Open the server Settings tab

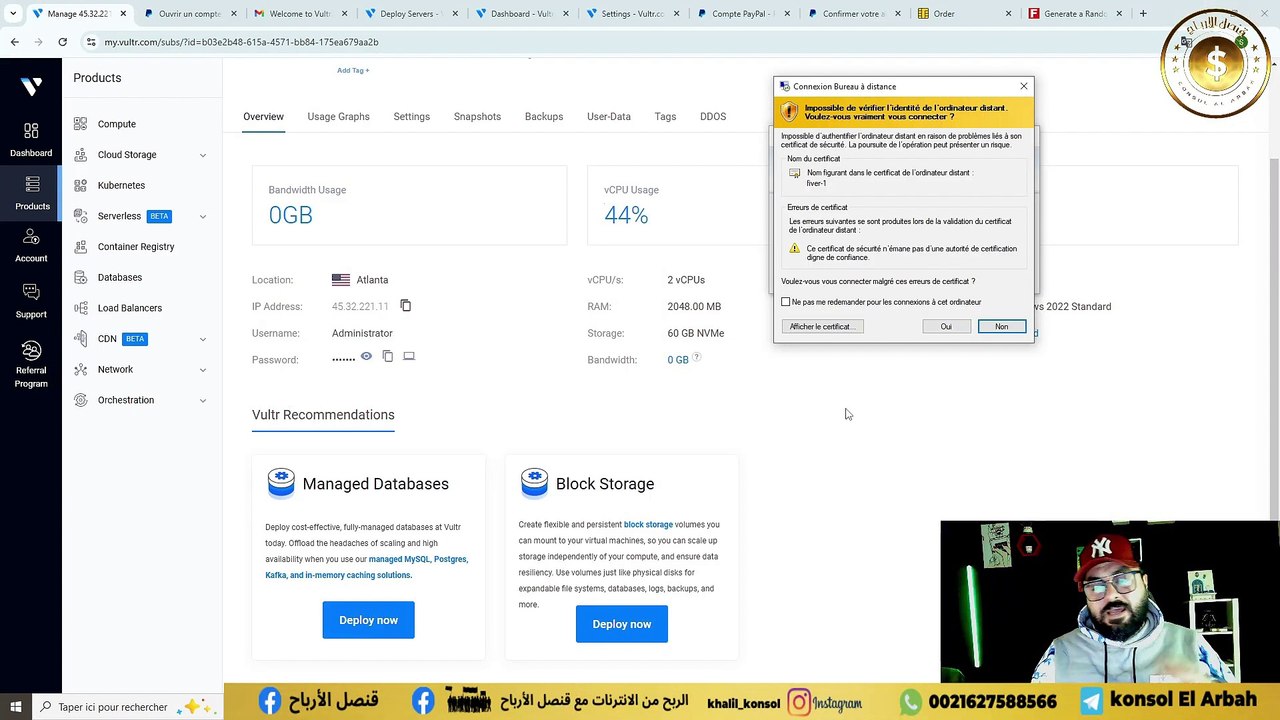[411, 117]
